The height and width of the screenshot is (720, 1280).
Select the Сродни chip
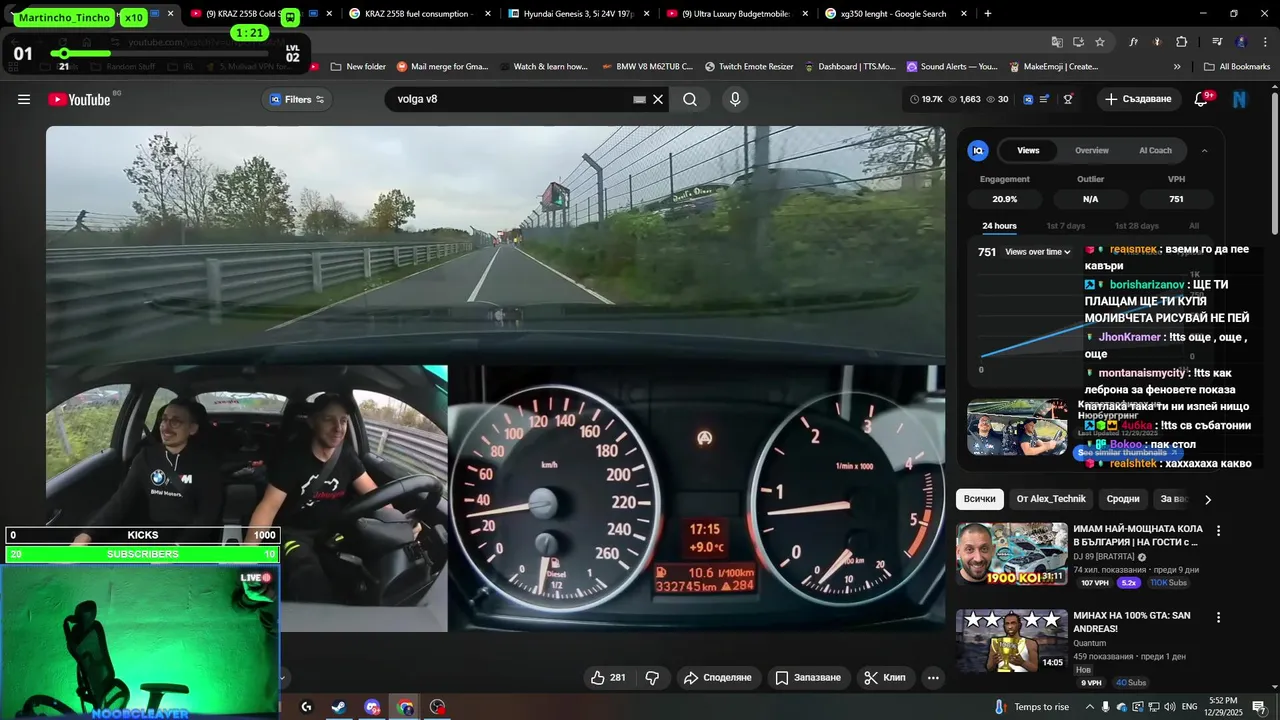[1123, 499]
